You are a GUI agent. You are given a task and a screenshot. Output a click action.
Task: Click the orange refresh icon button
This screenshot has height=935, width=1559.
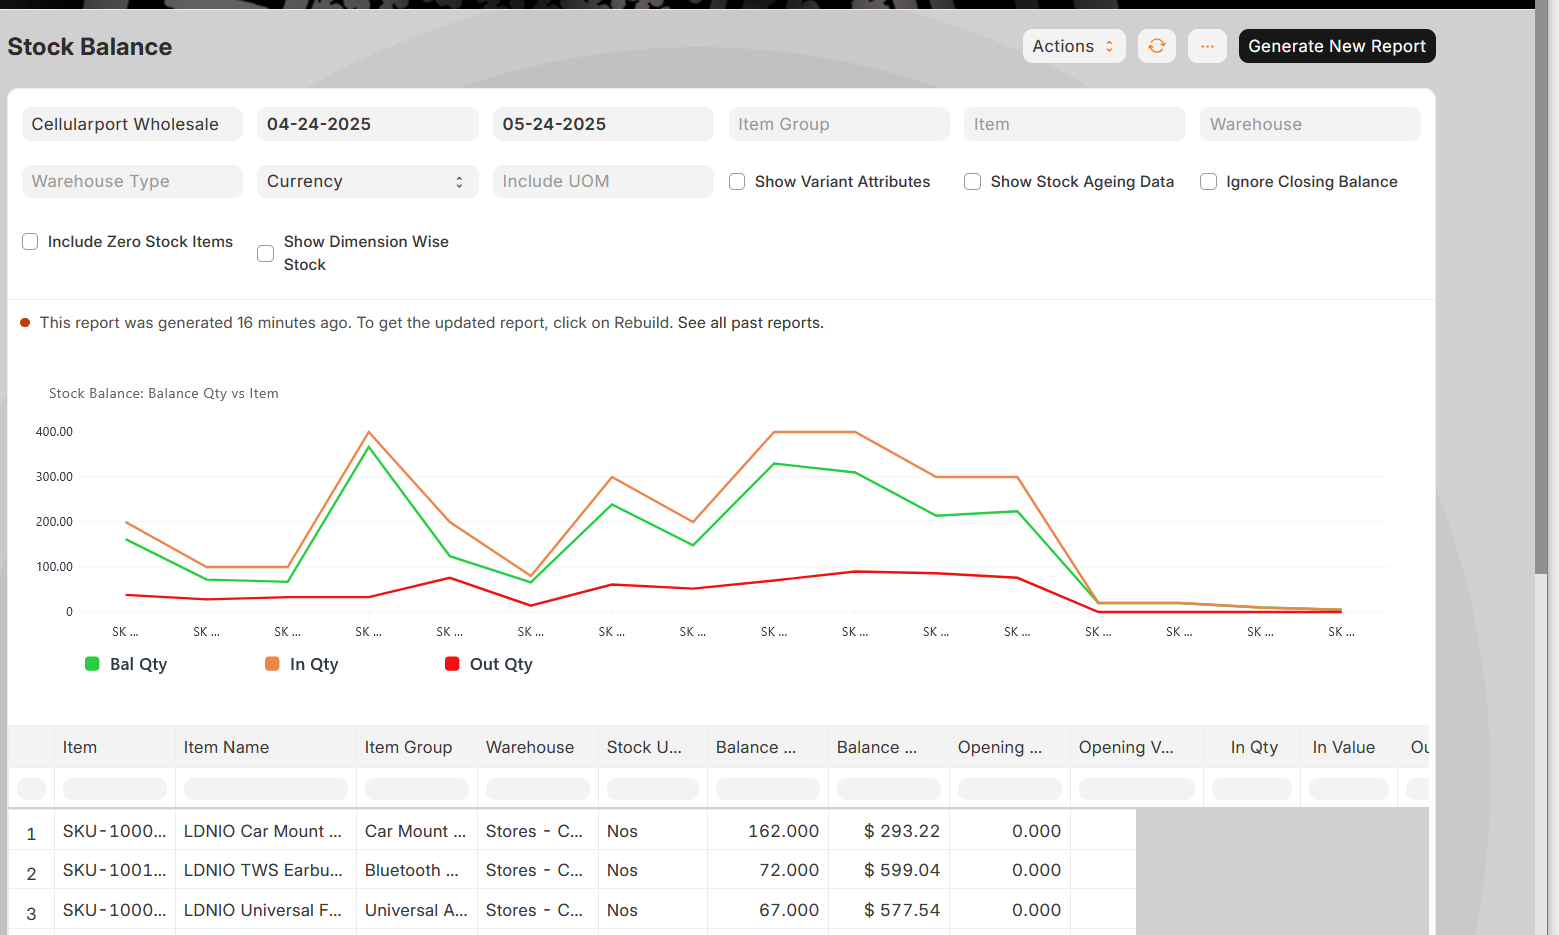coord(1157,46)
